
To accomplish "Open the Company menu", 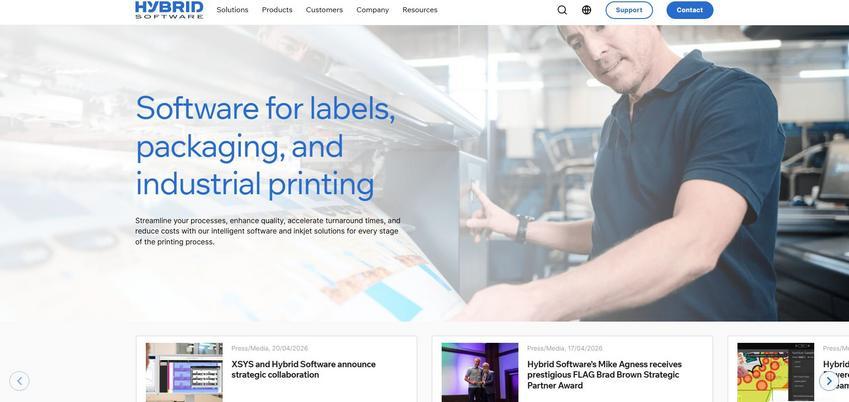I will 373,10.
